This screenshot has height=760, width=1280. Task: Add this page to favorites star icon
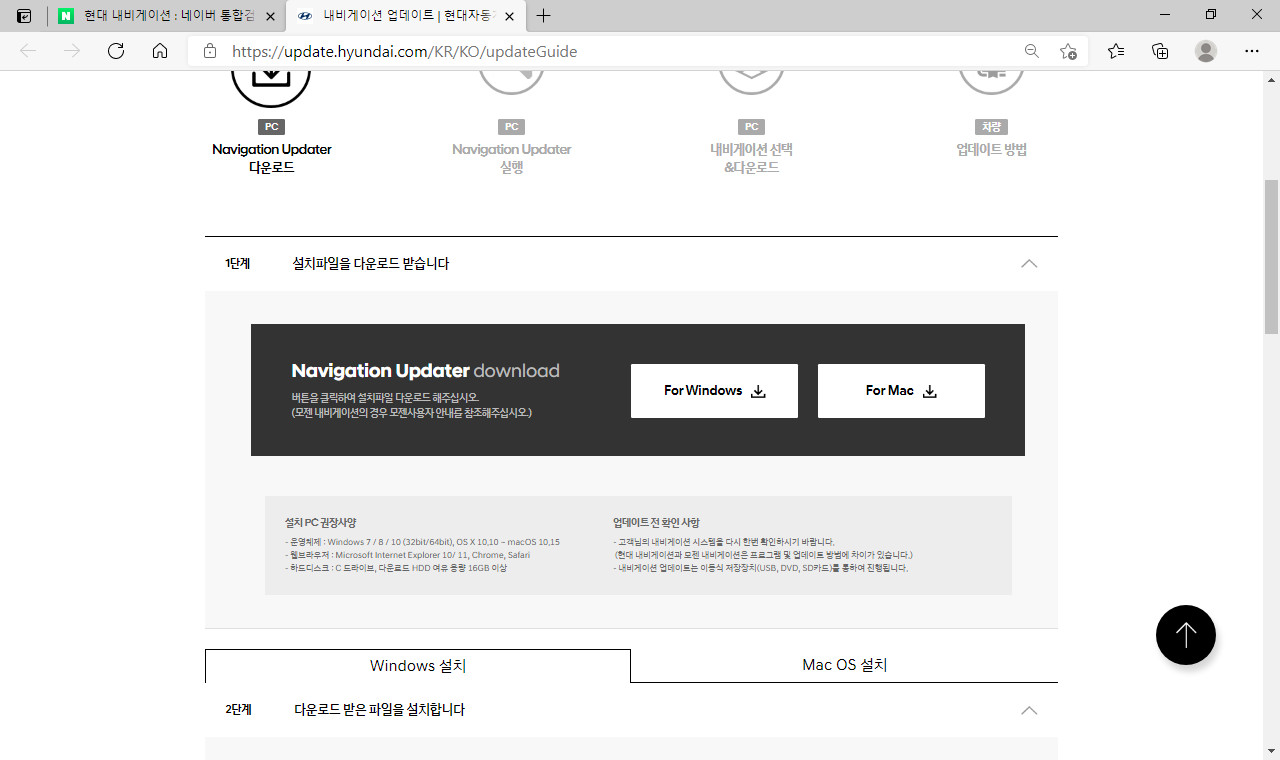(x=1068, y=51)
